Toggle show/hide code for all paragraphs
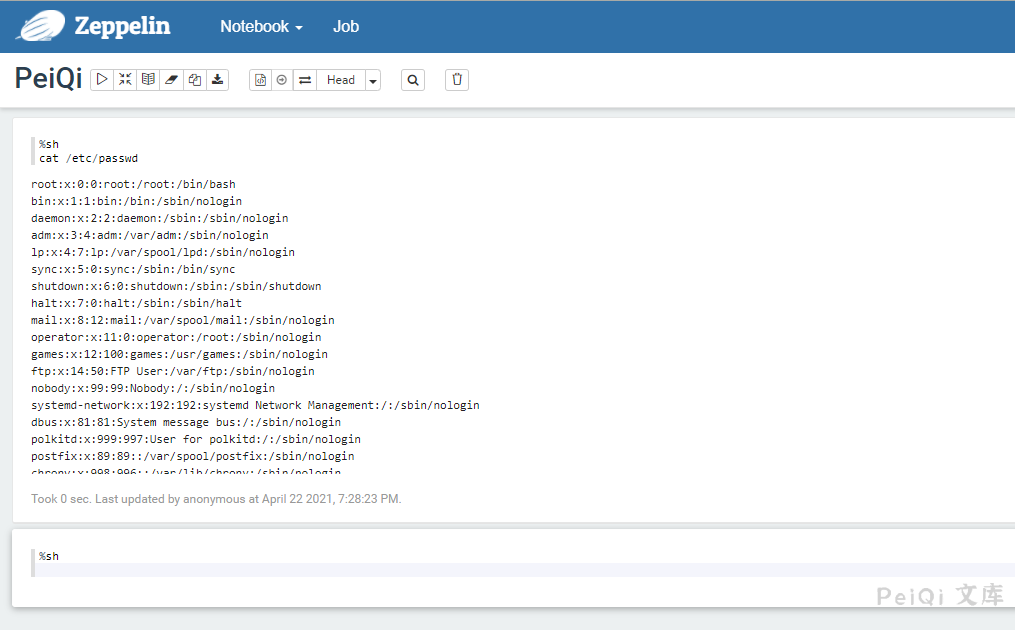The height and width of the screenshot is (630, 1015). [x=125, y=80]
